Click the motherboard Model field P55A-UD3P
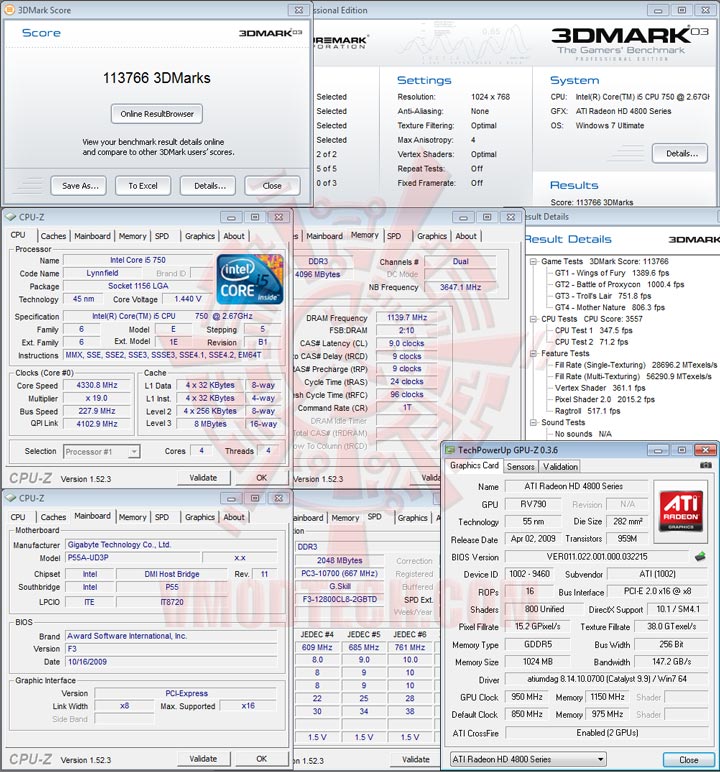The height and width of the screenshot is (772, 720). point(133,557)
